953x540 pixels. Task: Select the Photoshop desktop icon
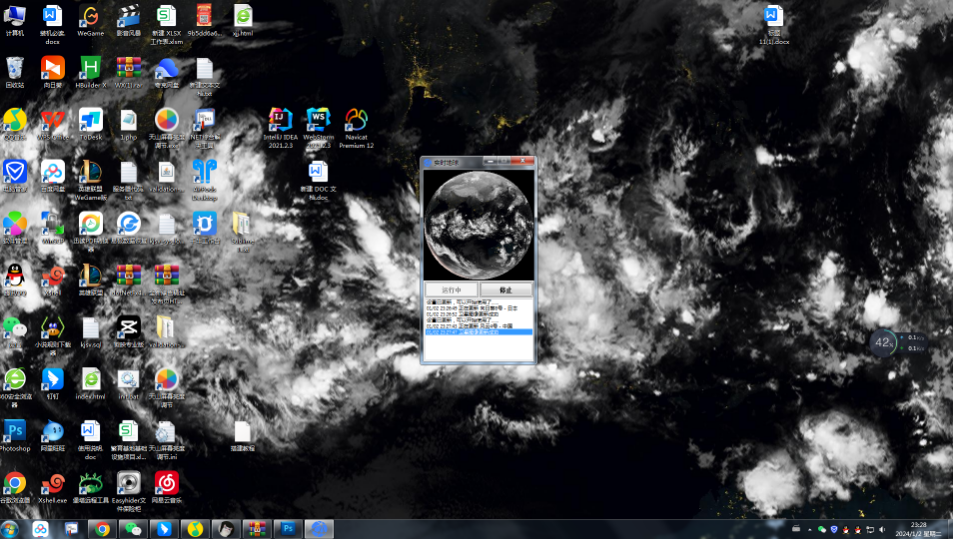click(x=14, y=432)
